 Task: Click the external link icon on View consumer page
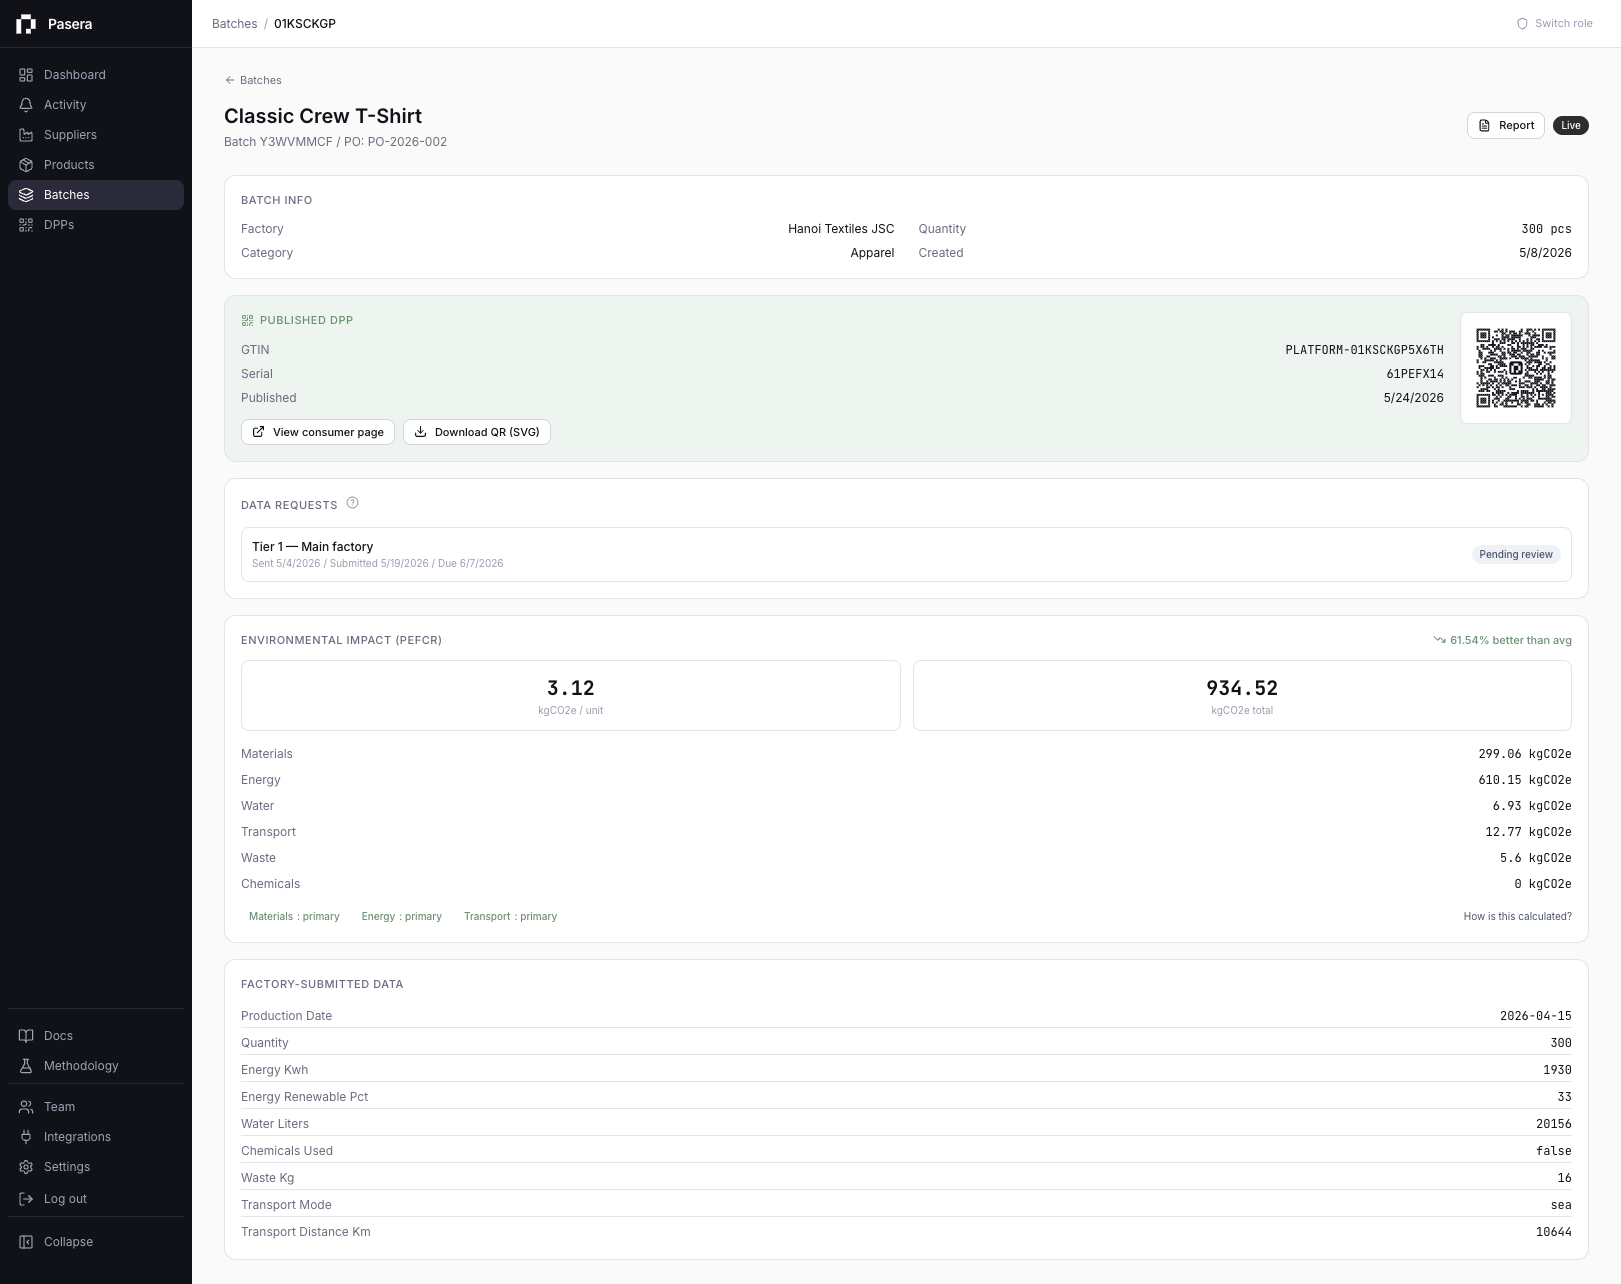[259, 432]
